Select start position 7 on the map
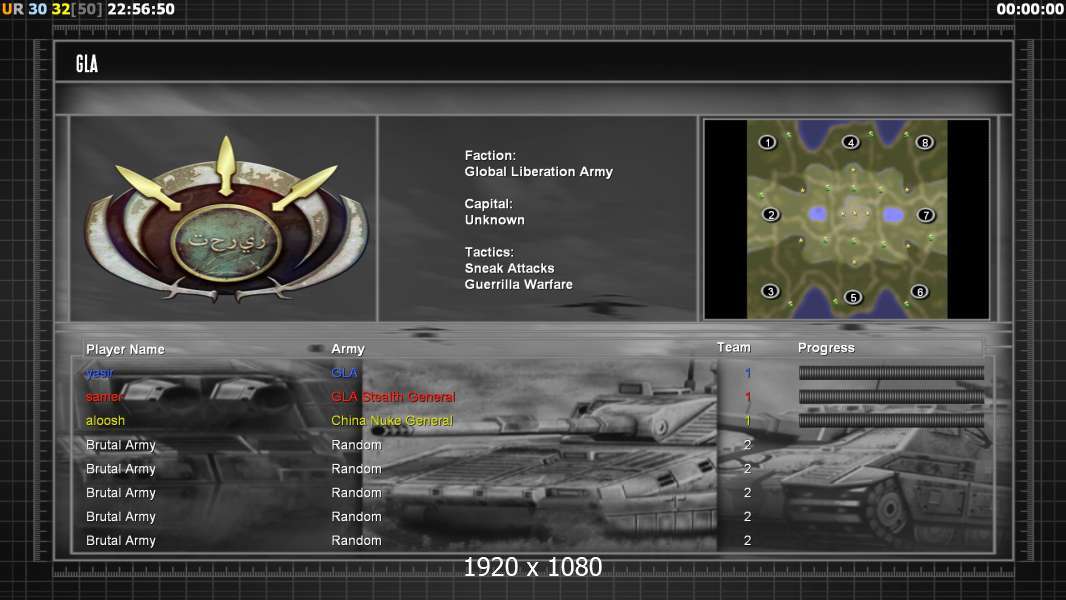 (x=925, y=215)
